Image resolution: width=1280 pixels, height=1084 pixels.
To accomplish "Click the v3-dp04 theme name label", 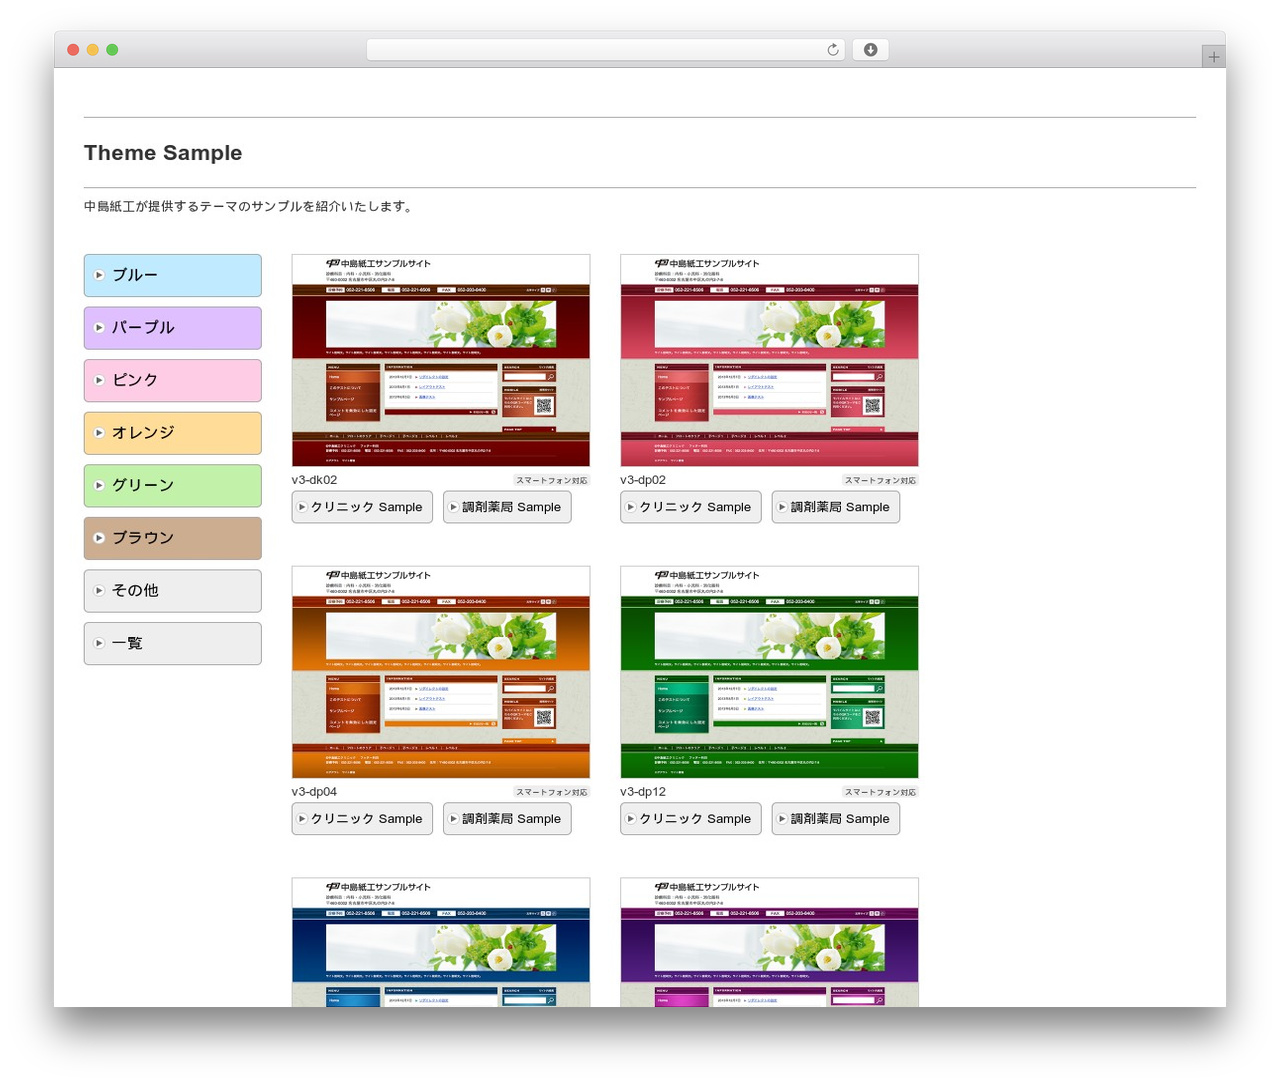I will click(314, 792).
